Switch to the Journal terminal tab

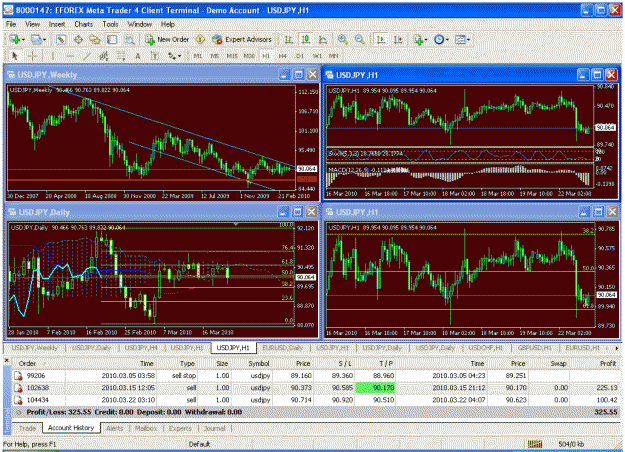[214, 428]
